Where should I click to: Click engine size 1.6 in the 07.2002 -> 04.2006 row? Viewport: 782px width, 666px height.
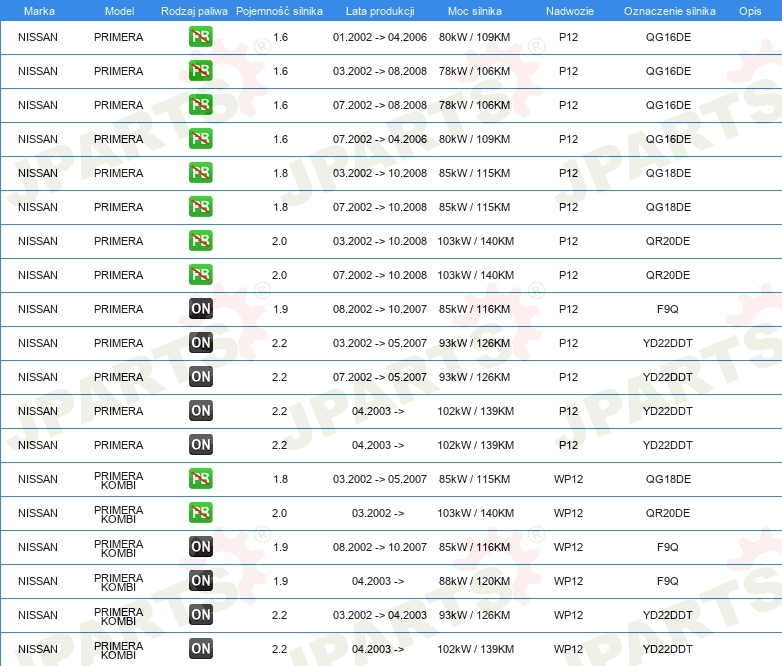pyautogui.click(x=280, y=139)
